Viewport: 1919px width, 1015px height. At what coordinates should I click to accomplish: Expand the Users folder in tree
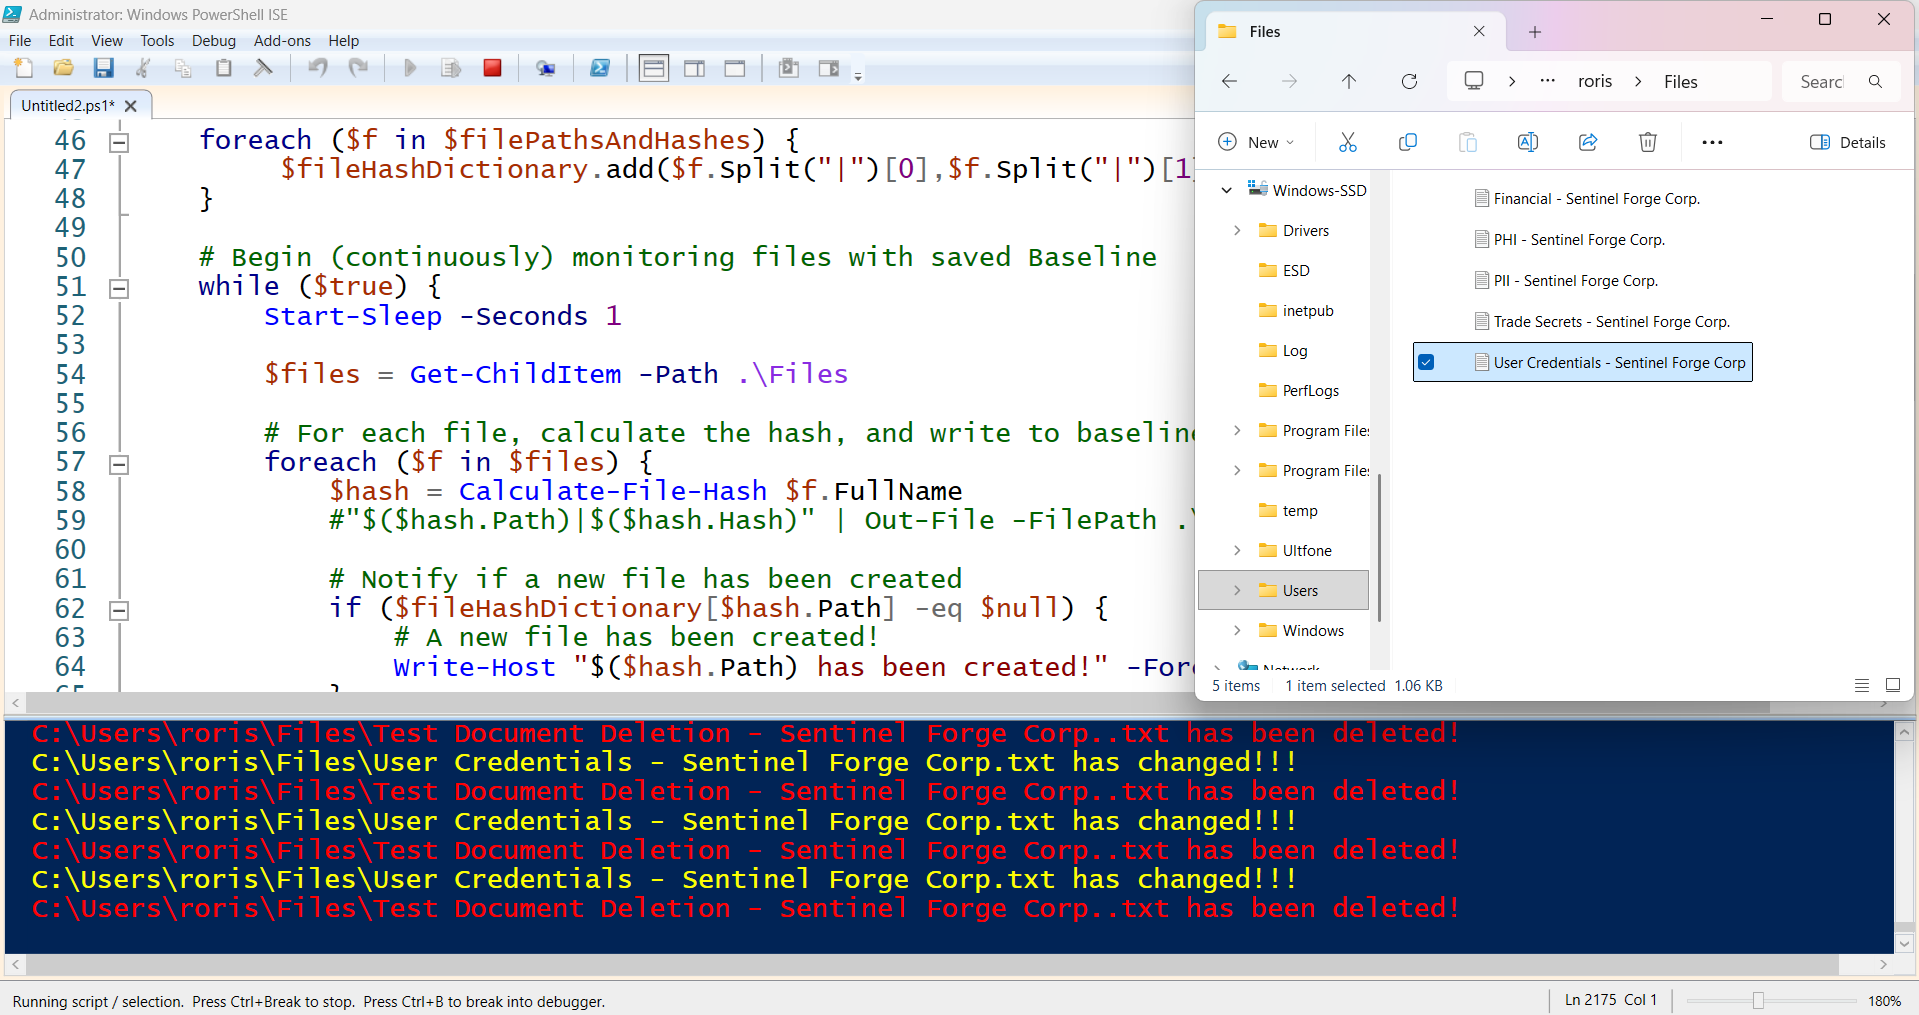click(x=1237, y=591)
